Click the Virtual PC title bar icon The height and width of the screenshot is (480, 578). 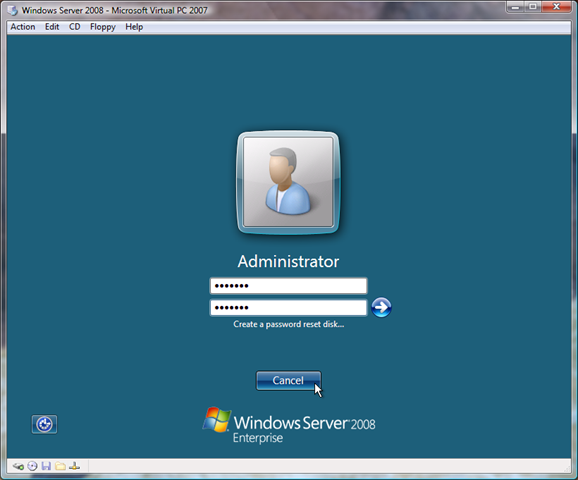pos(13,10)
